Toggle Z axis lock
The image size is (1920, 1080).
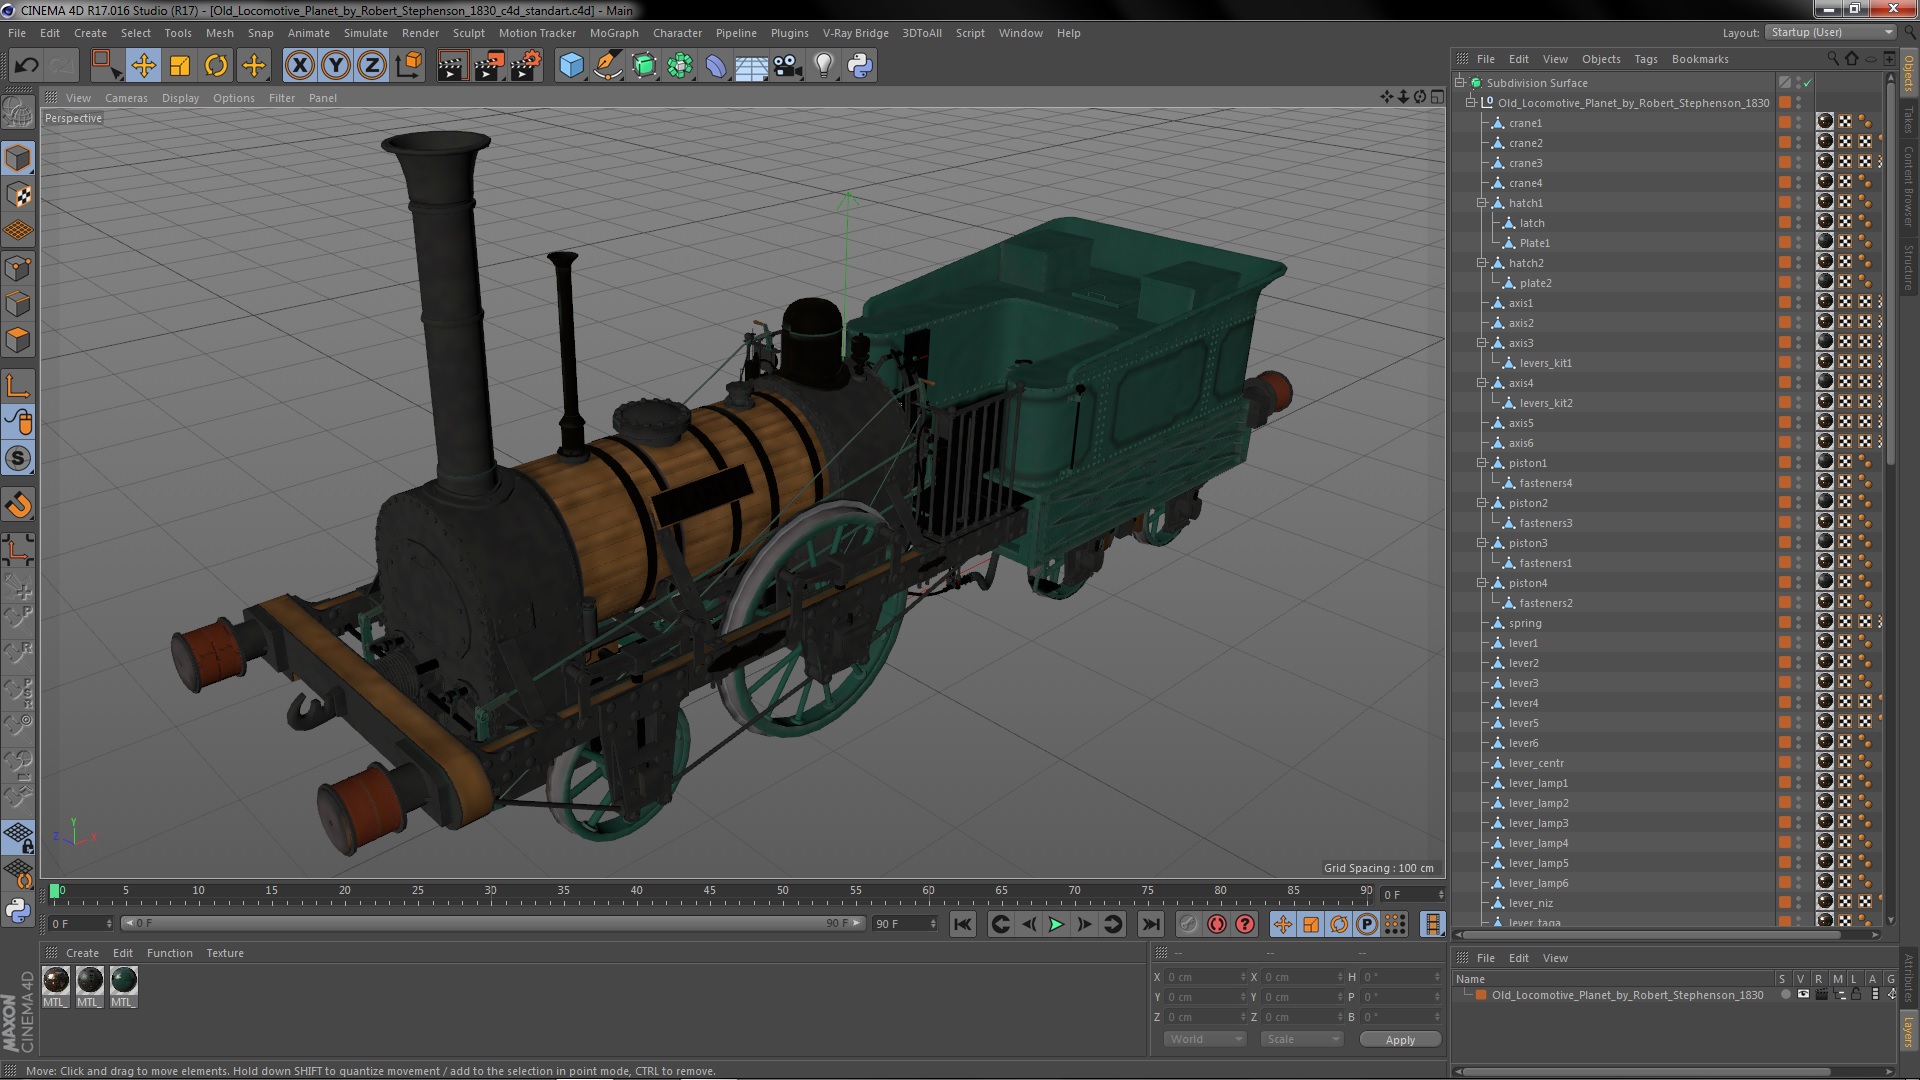pyautogui.click(x=372, y=66)
